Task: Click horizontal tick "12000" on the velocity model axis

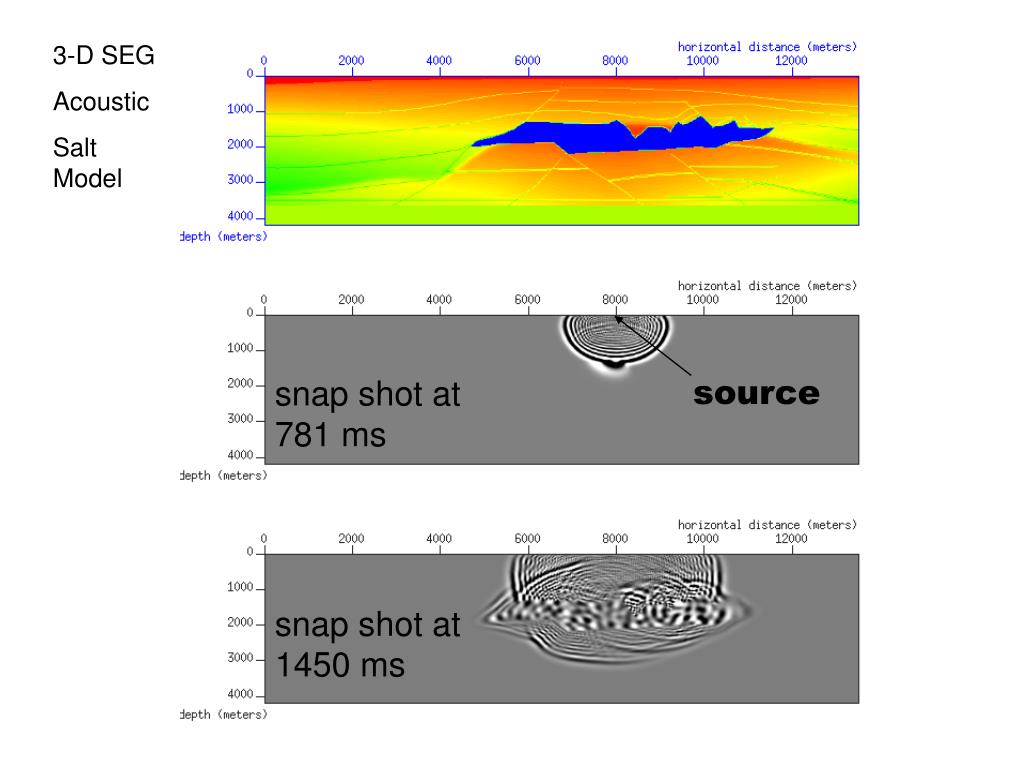Action: (791, 61)
